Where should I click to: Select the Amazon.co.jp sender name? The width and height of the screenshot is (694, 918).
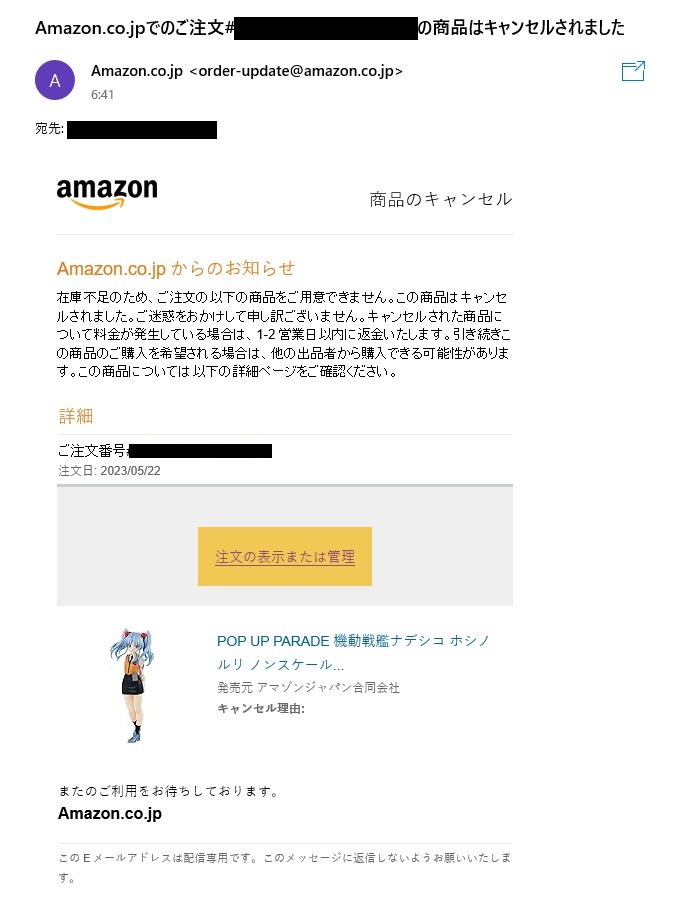[x=137, y=71]
